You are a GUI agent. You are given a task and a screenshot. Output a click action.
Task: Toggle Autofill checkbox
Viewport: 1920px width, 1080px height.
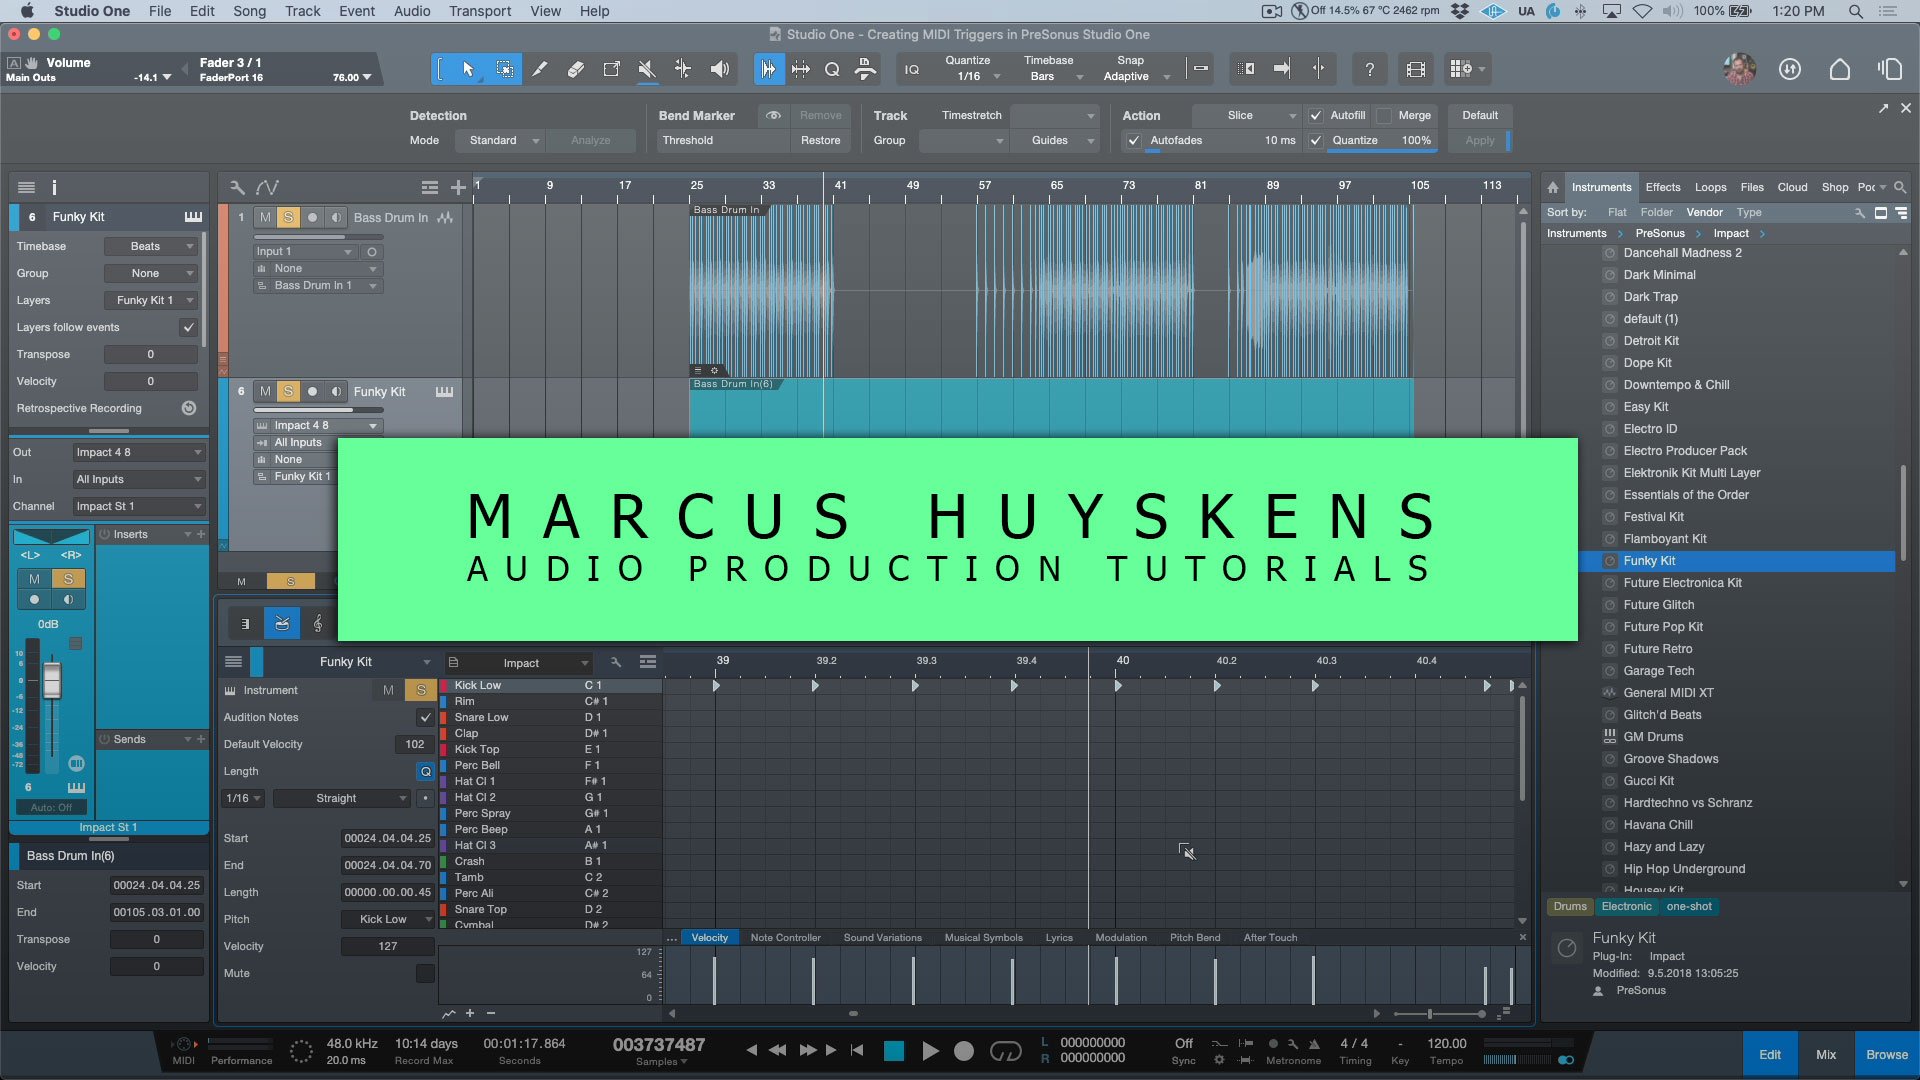pos(1316,116)
